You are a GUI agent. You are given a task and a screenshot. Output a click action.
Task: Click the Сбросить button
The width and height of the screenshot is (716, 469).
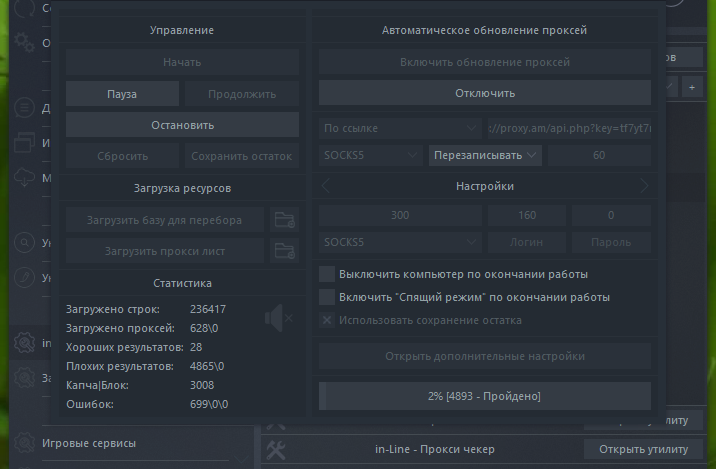[x=122, y=156]
